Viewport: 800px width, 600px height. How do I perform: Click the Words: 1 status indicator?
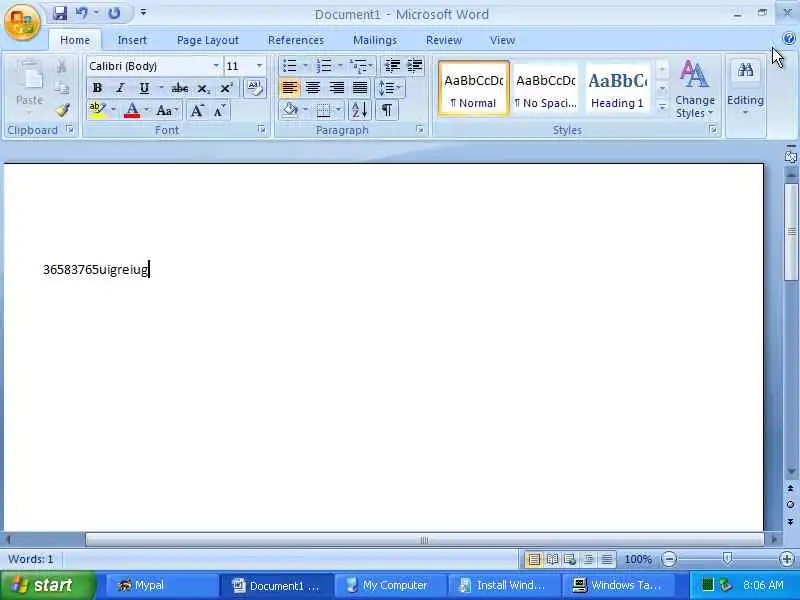coord(31,559)
